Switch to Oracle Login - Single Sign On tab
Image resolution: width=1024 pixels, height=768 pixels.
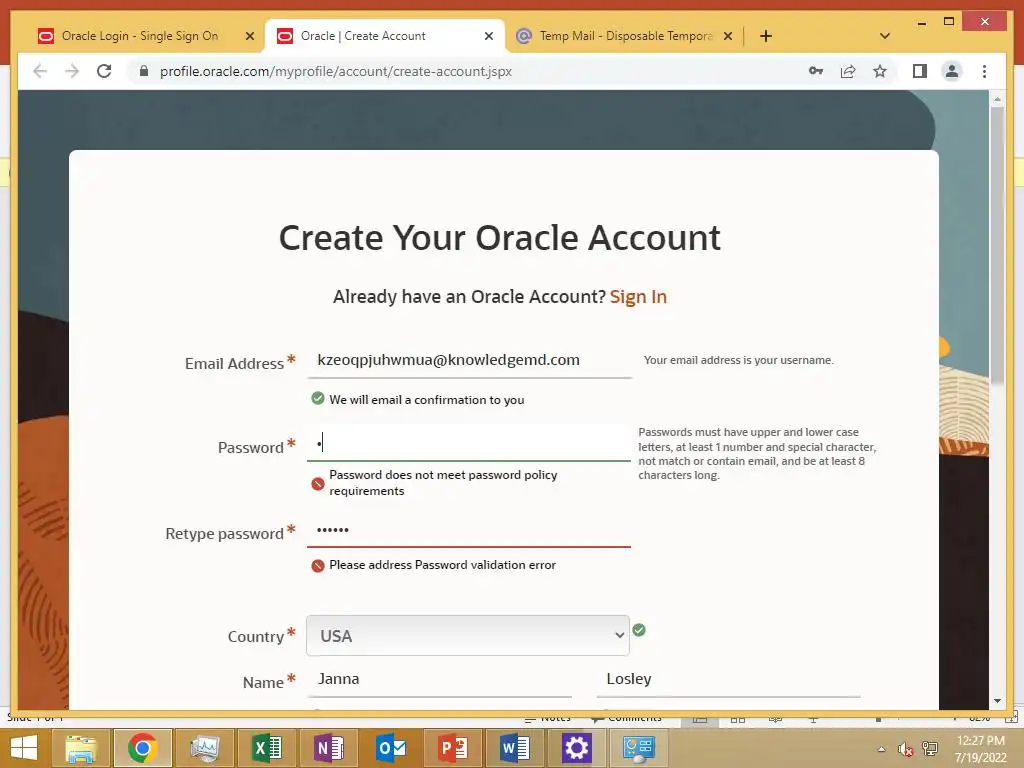[x=139, y=36]
